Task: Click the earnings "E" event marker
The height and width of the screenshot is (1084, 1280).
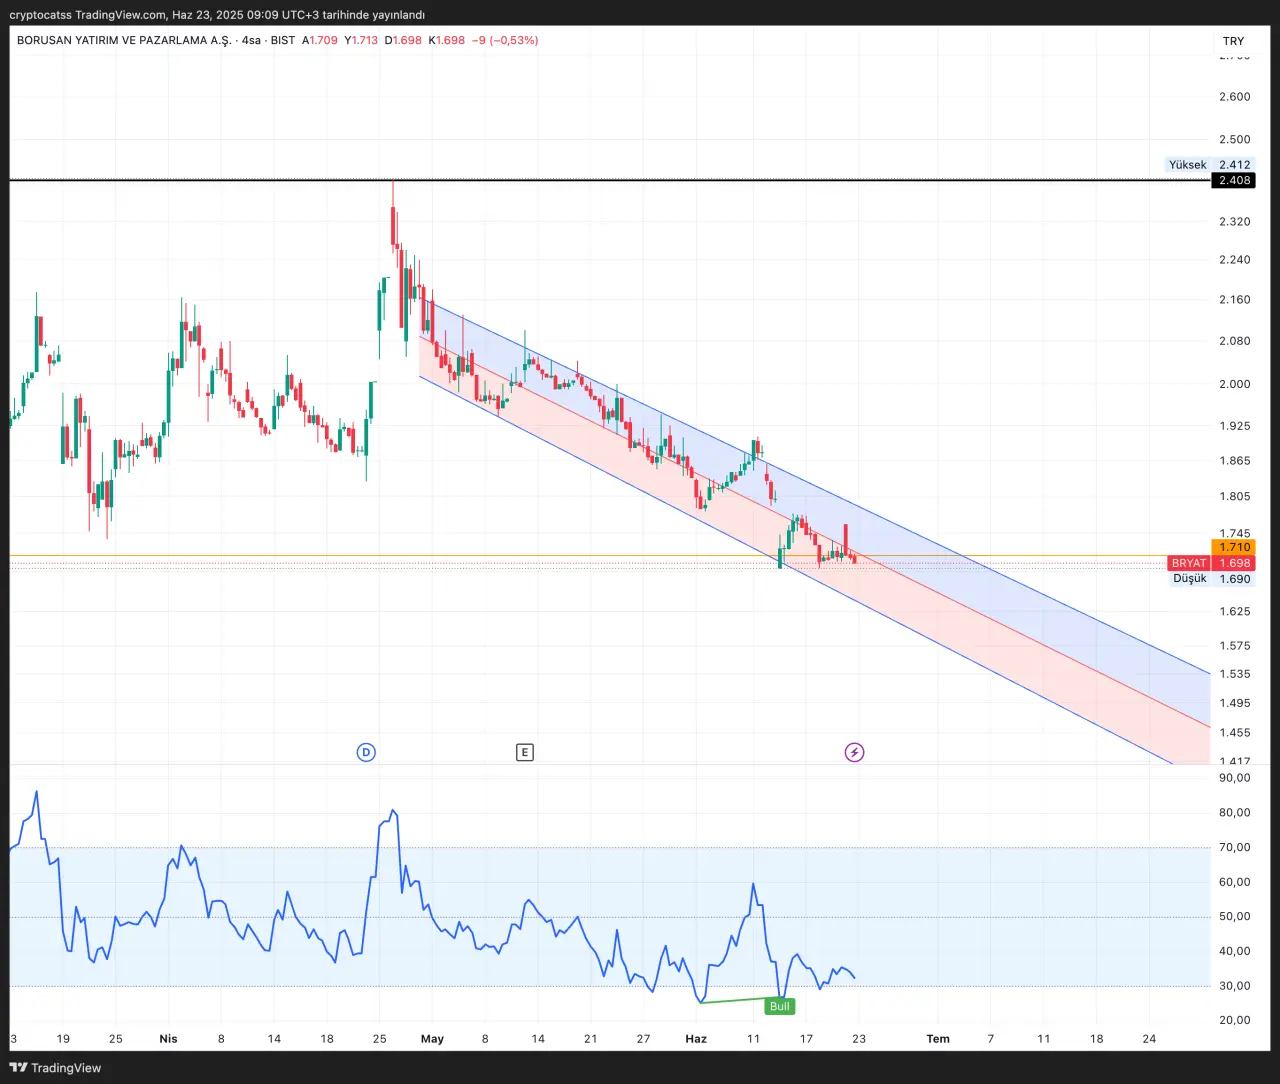Action: tap(524, 752)
